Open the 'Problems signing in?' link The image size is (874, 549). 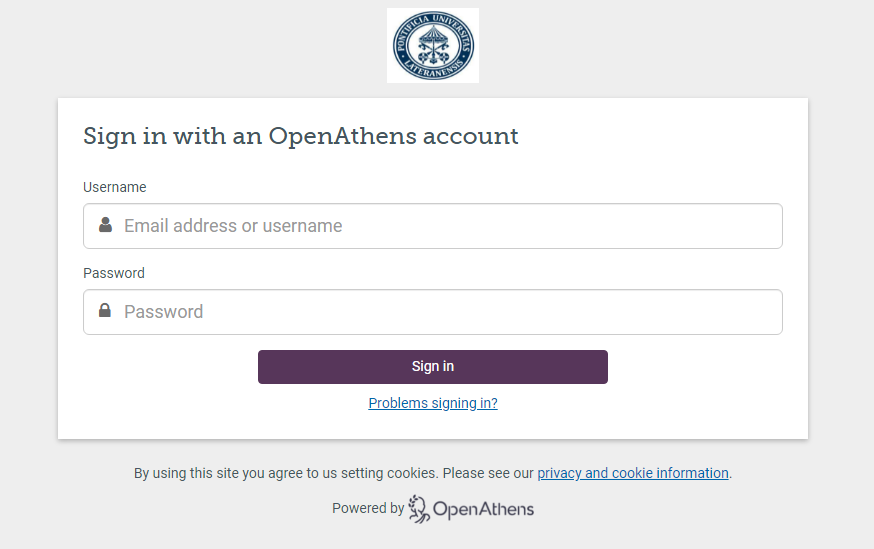pyautogui.click(x=433, y=403)
